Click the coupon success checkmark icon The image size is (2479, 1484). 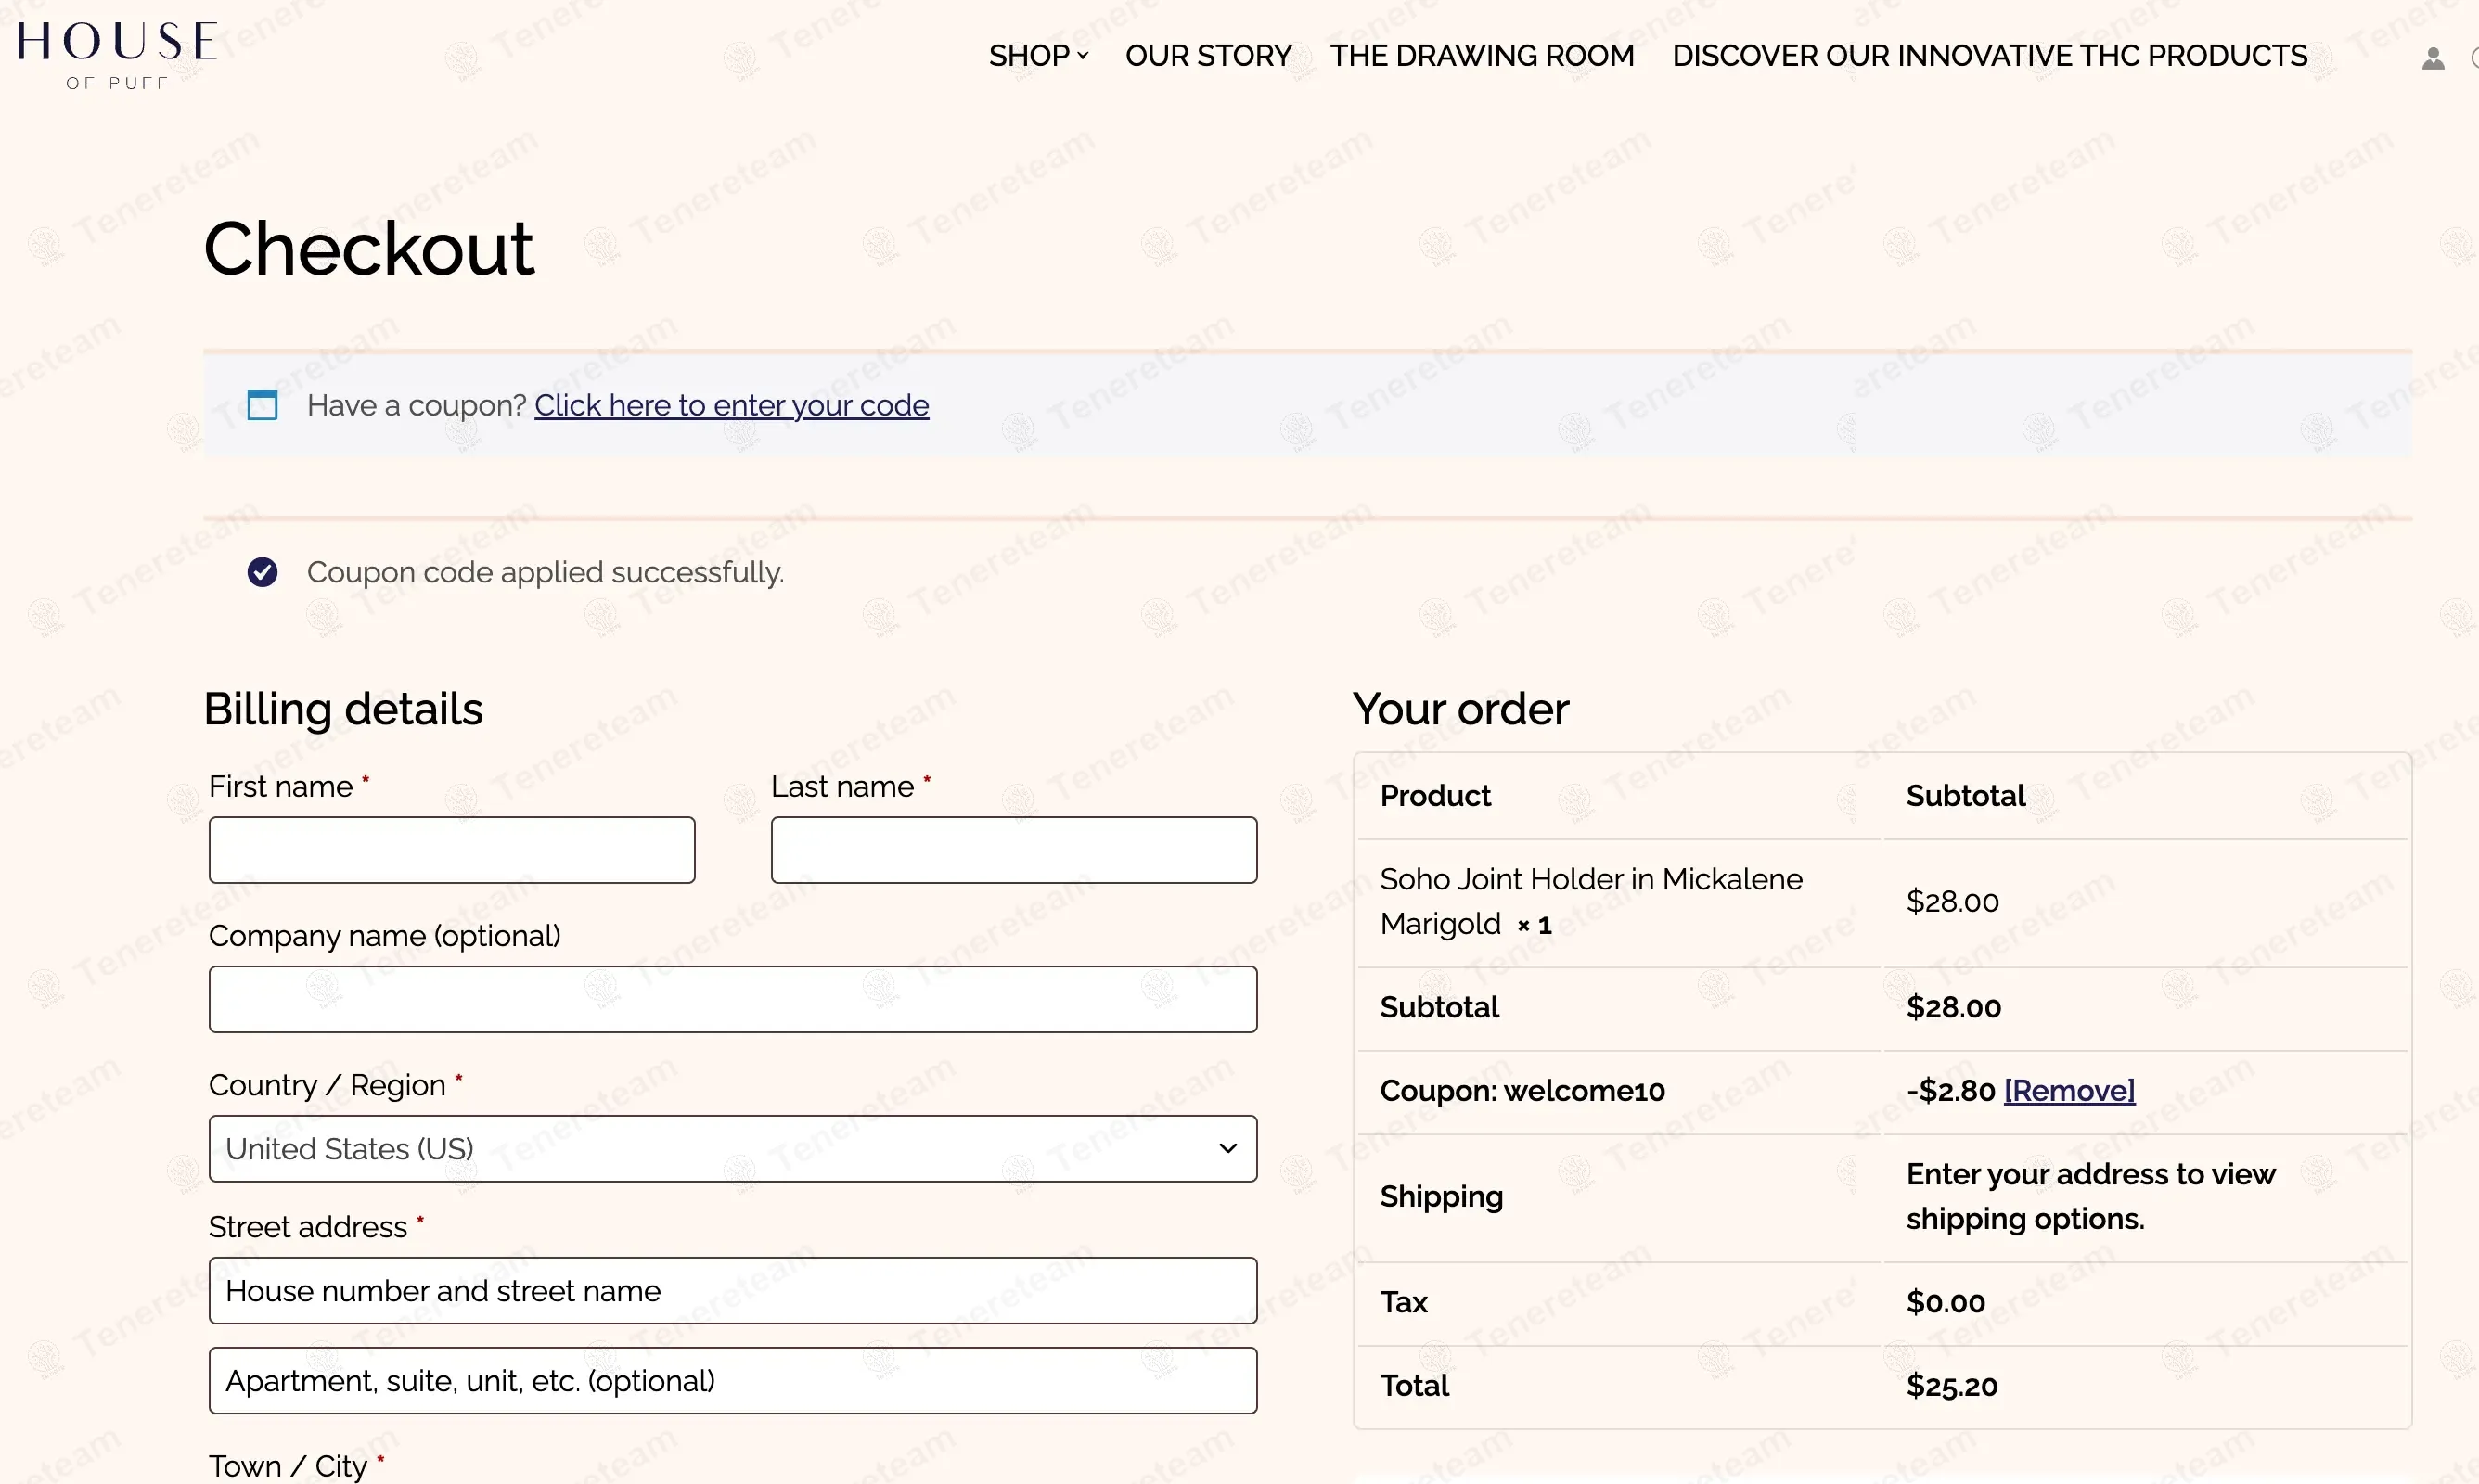click(262, 572)
